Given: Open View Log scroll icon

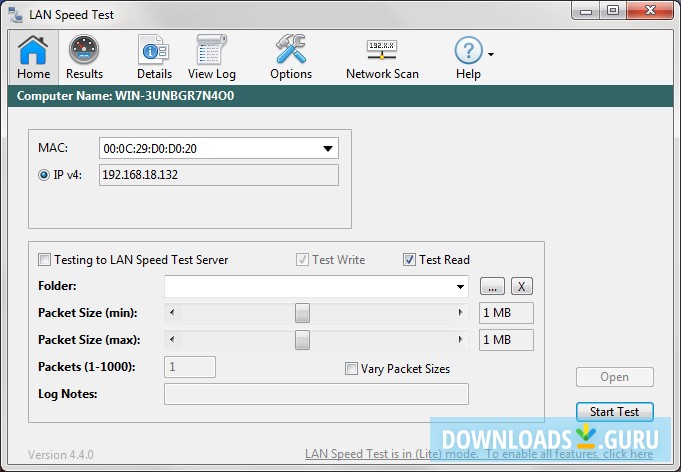Looking at the screenshot, I should click(212, 57).
